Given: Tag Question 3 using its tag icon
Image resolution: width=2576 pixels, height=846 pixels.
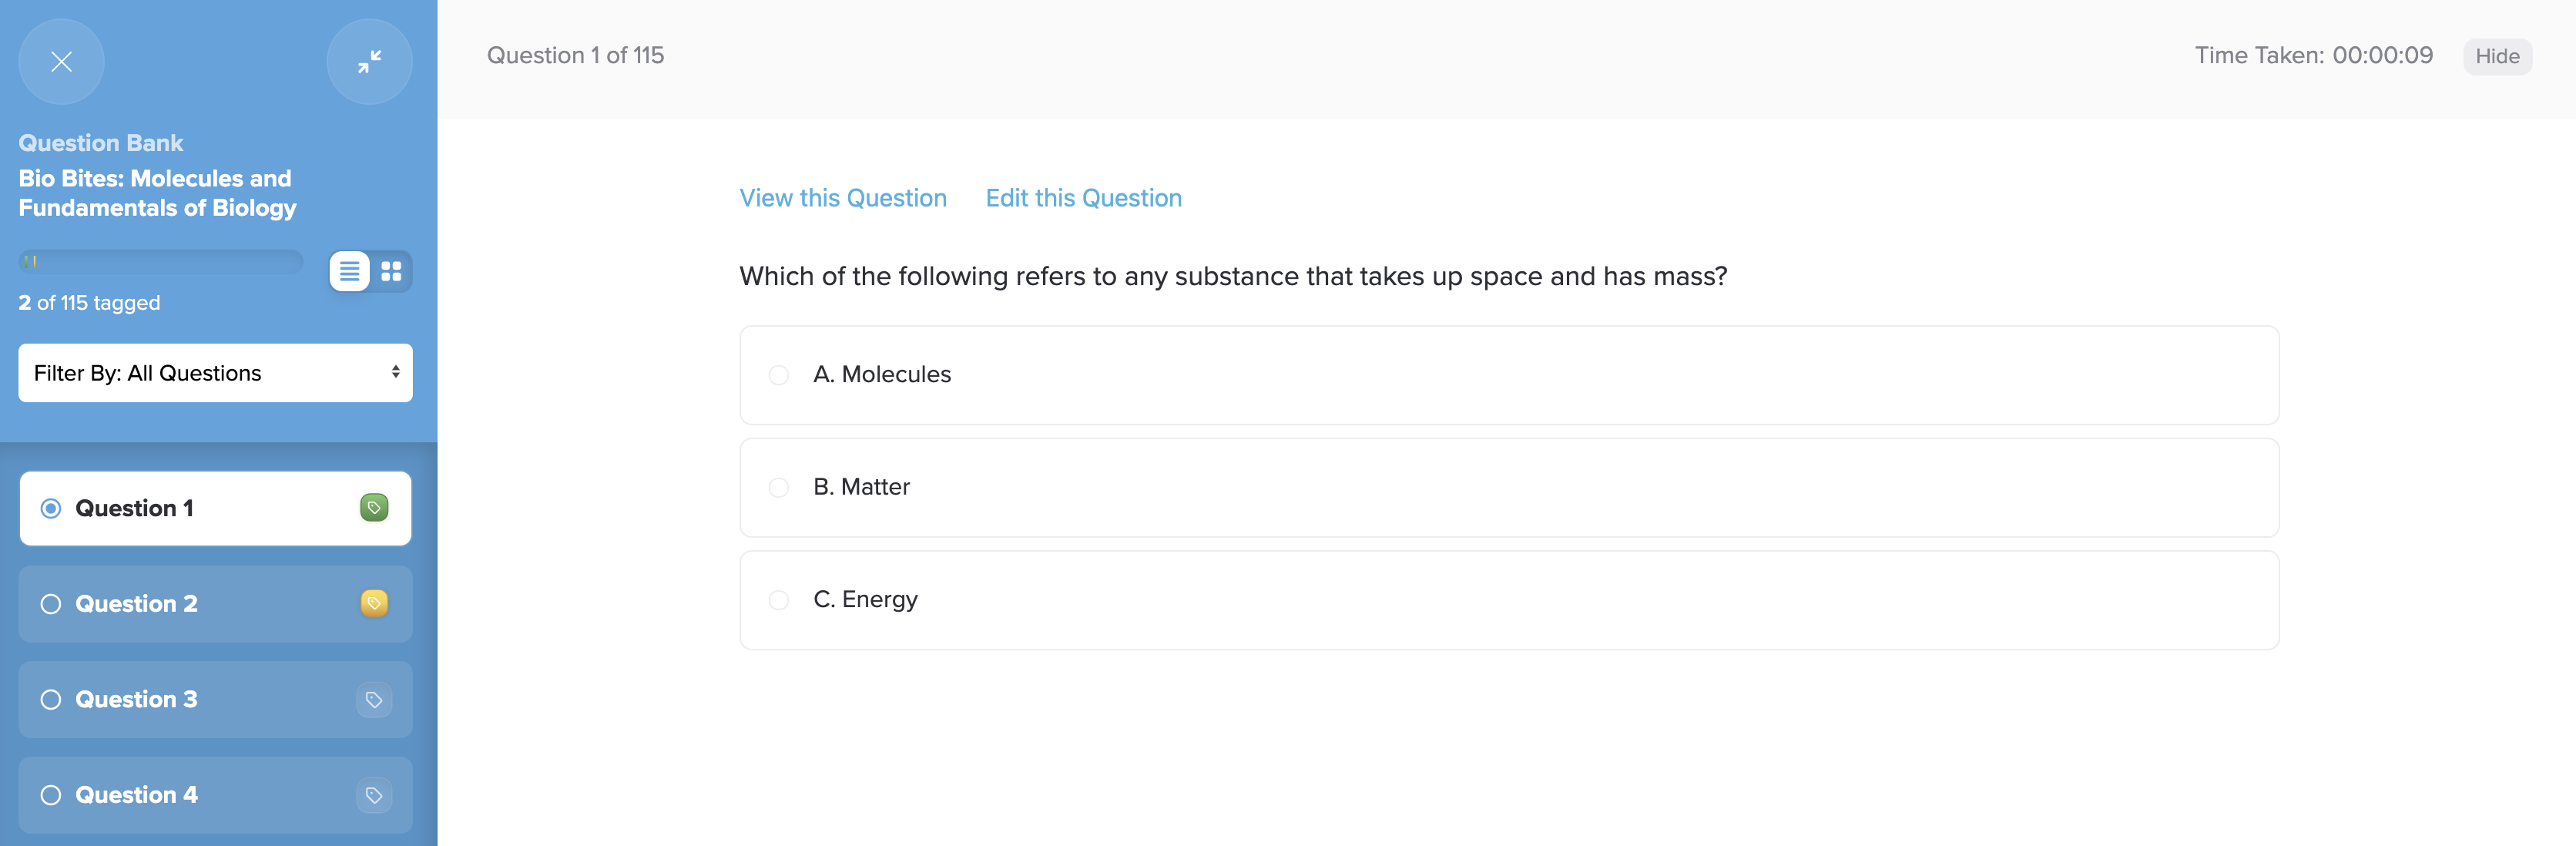Looking at the screenshot, I should [x=373, y=699].
